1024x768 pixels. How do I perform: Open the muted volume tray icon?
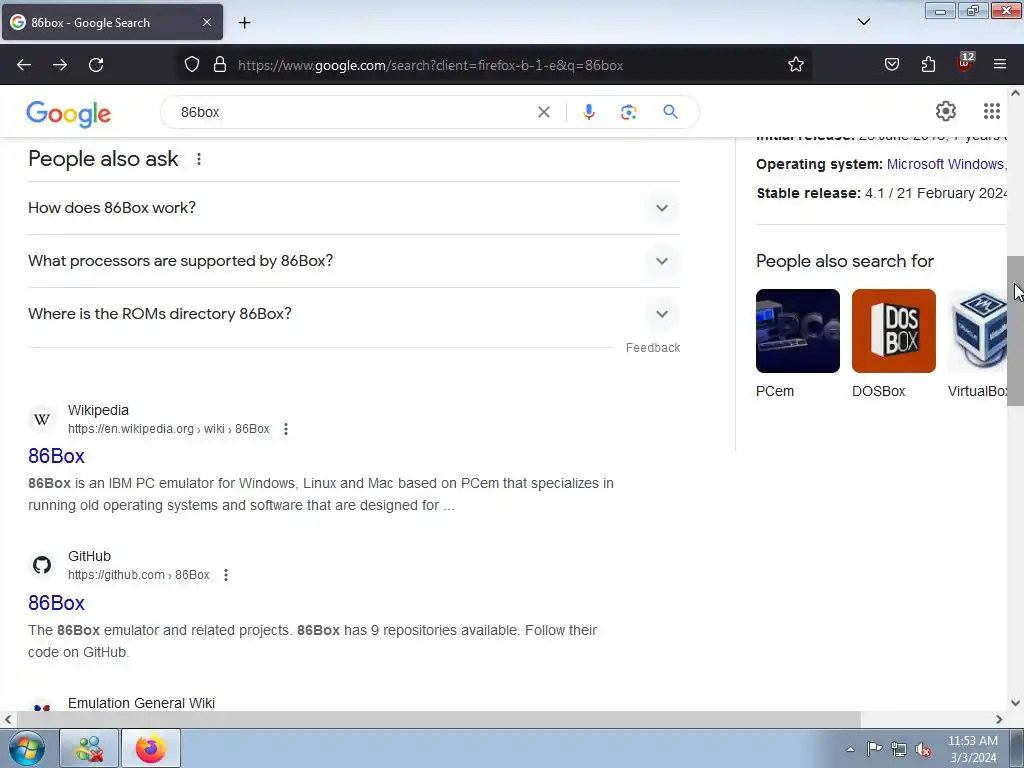[x=923, y=749]
